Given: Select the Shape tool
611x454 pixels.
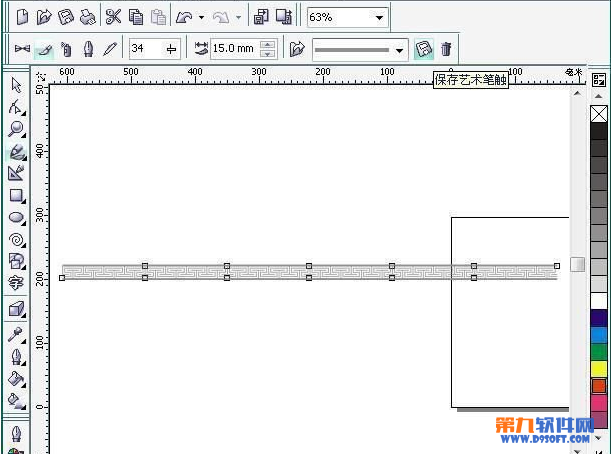Looking at the screenshot, I should tap(16, 107).
